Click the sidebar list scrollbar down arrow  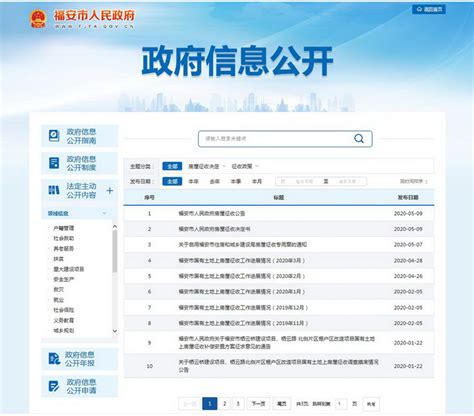[115, 331]
